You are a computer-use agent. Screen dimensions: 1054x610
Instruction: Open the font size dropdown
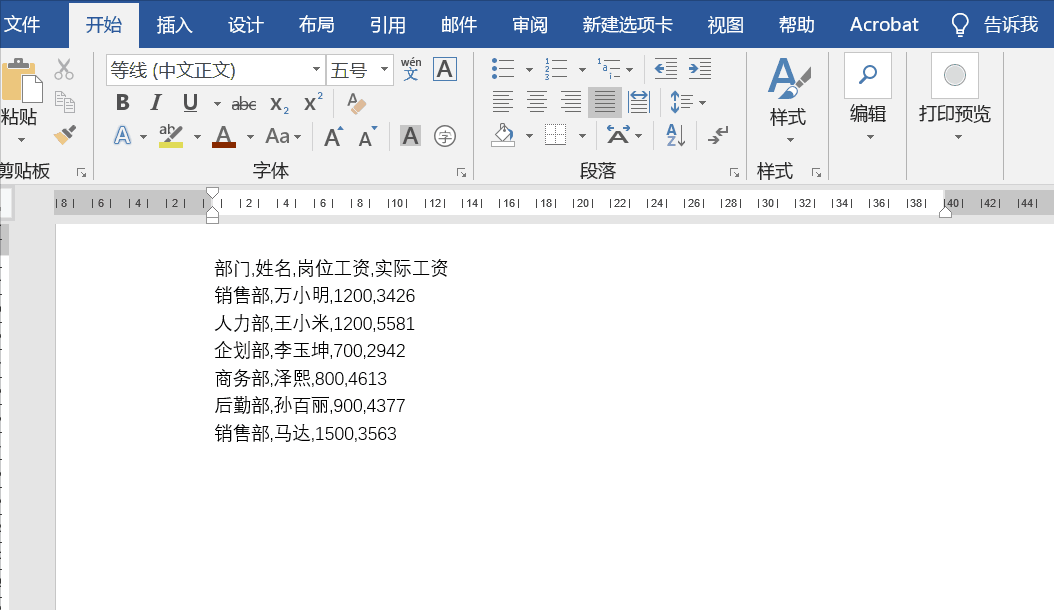(x=384, y=69)
